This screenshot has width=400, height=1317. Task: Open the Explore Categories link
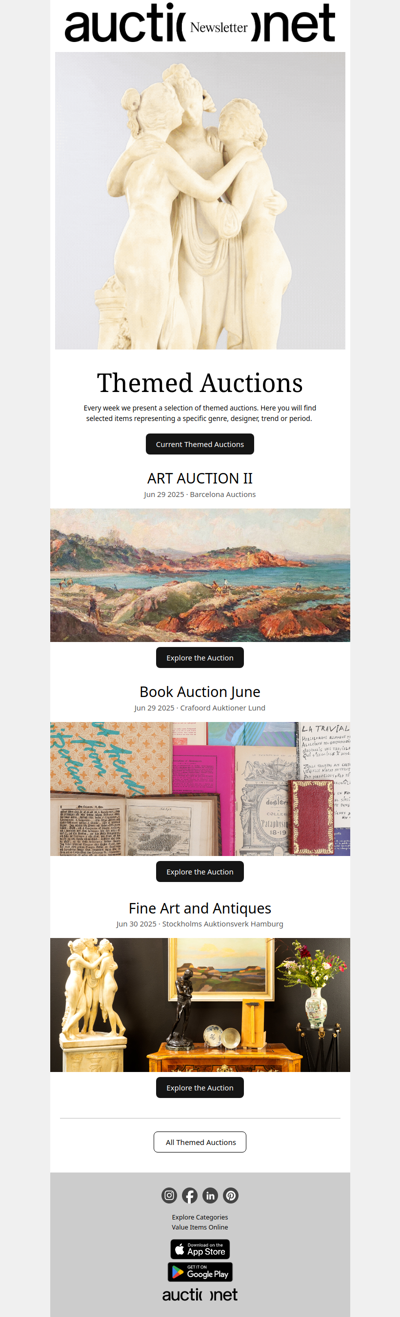tap(200, 1217)
